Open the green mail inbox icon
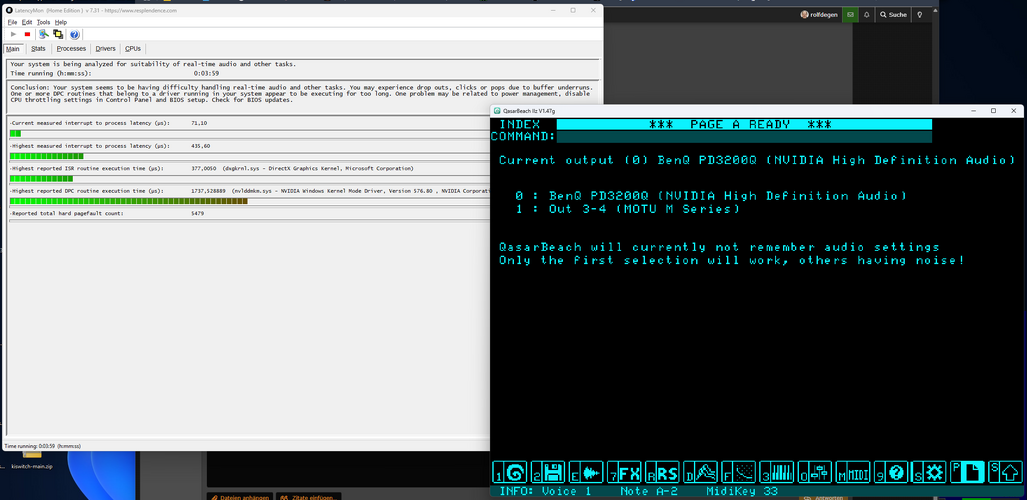 (x=850, y=14)
